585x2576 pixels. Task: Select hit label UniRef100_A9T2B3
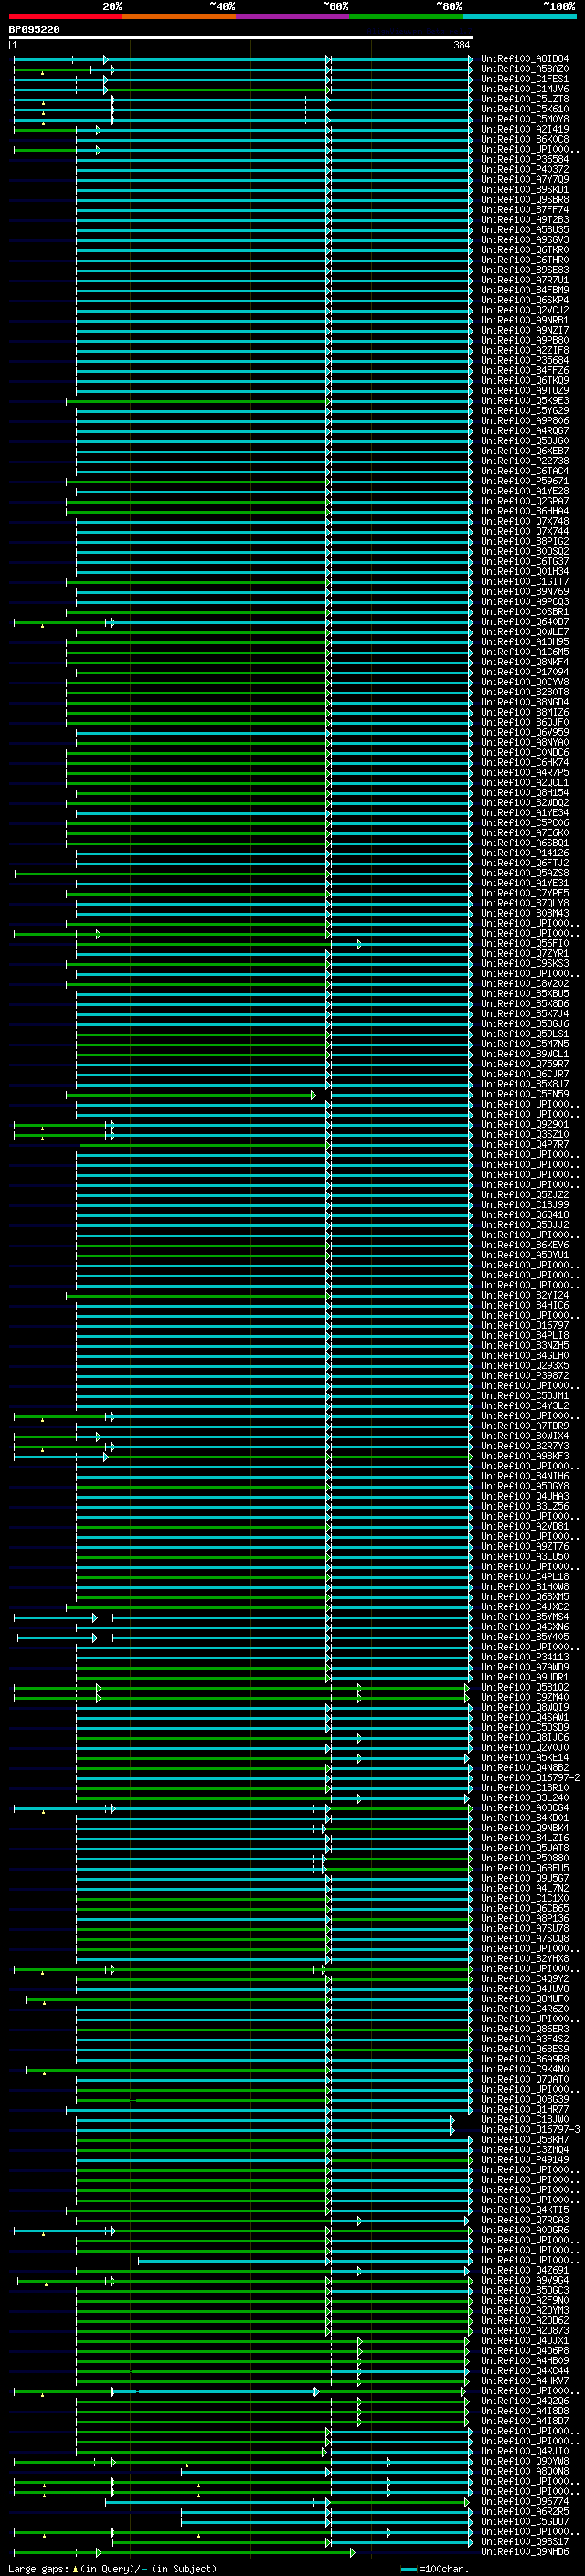(525, 220)
